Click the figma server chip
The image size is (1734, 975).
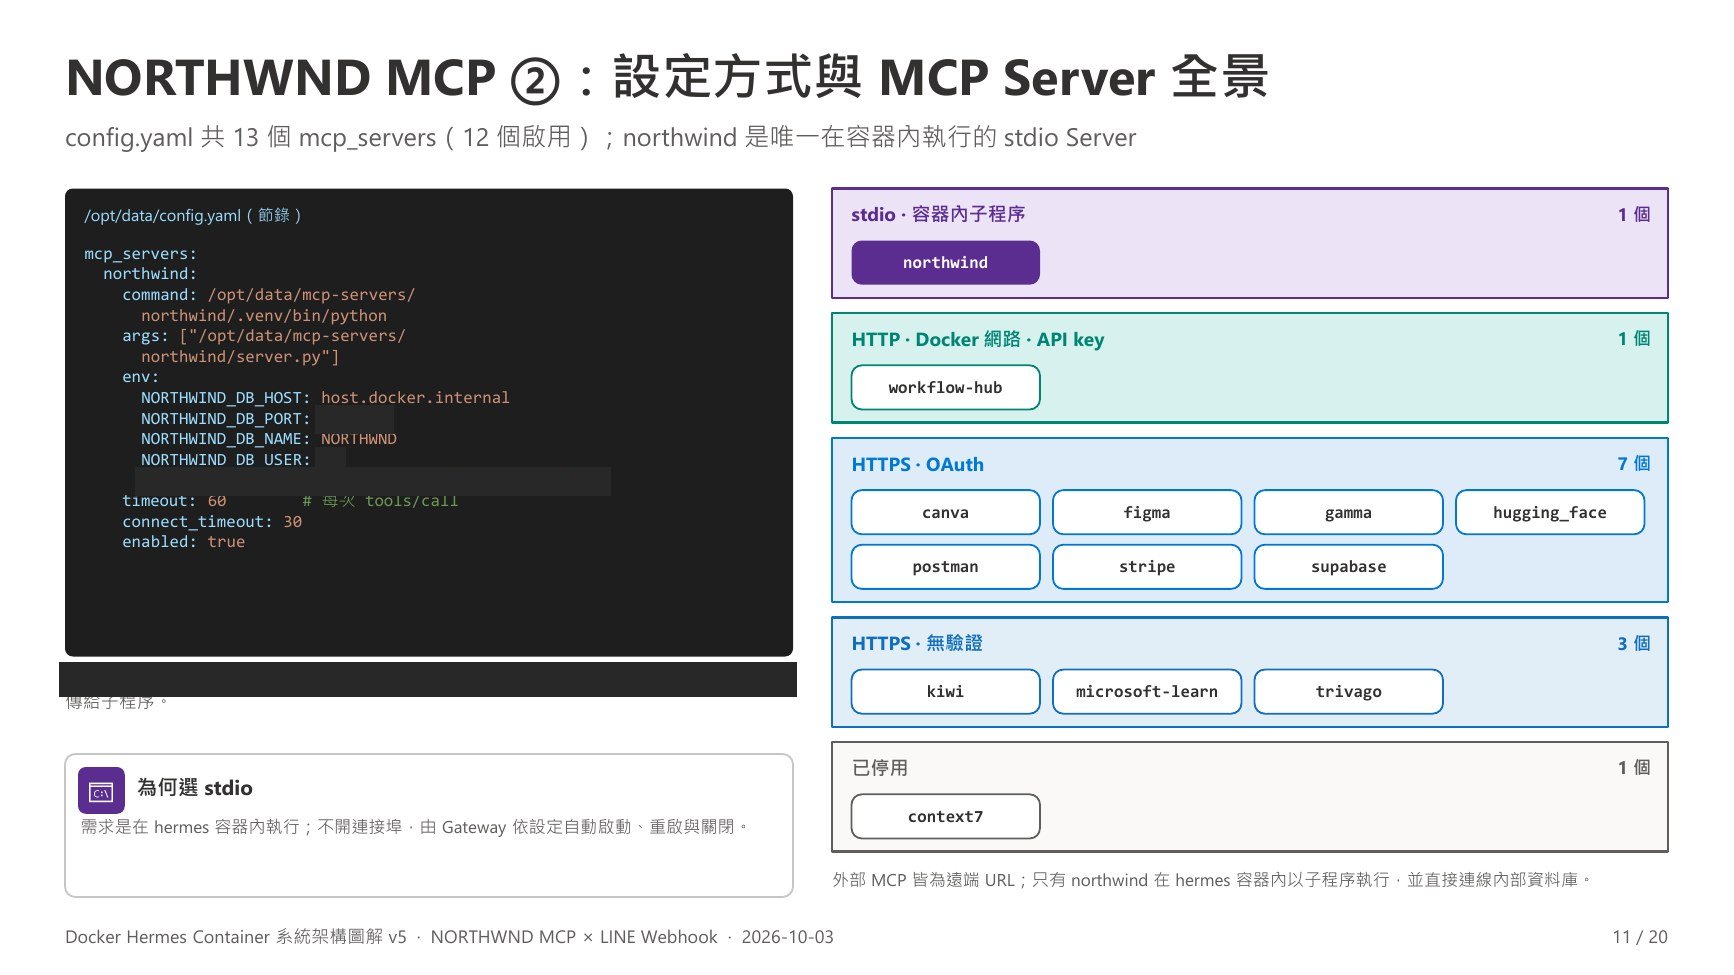point(1147,513)
